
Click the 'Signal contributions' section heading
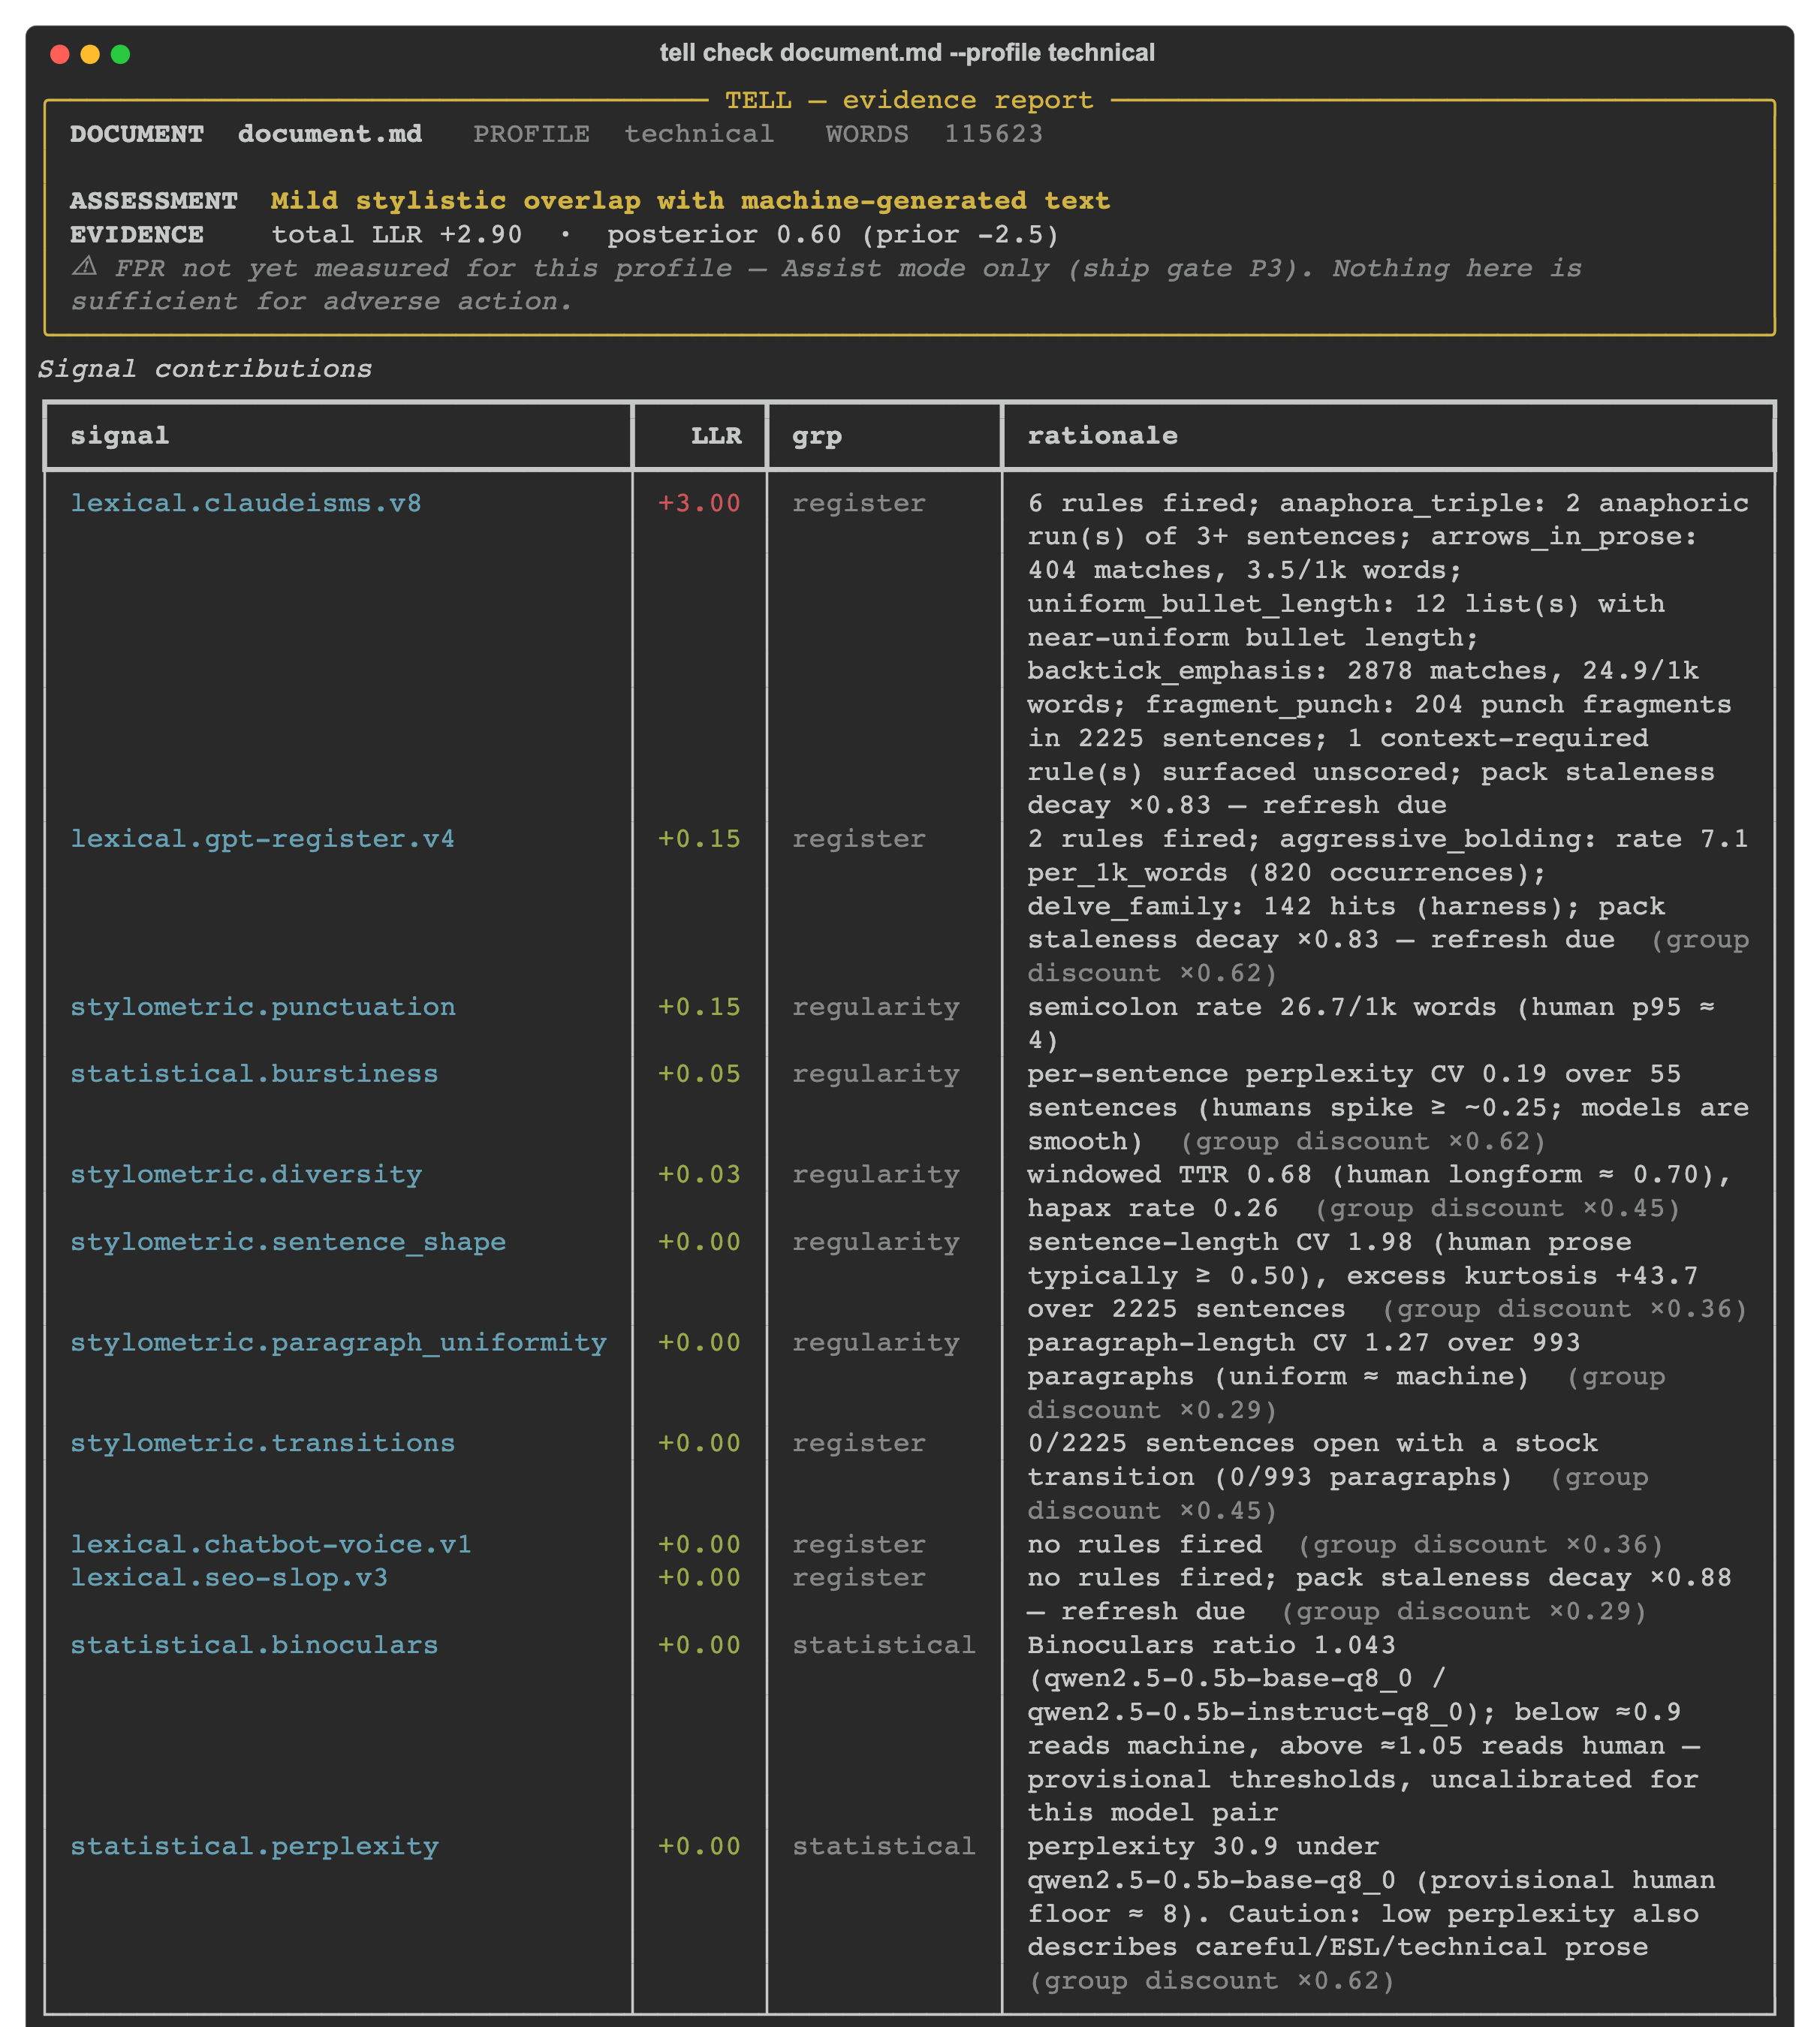pos(205,369)
